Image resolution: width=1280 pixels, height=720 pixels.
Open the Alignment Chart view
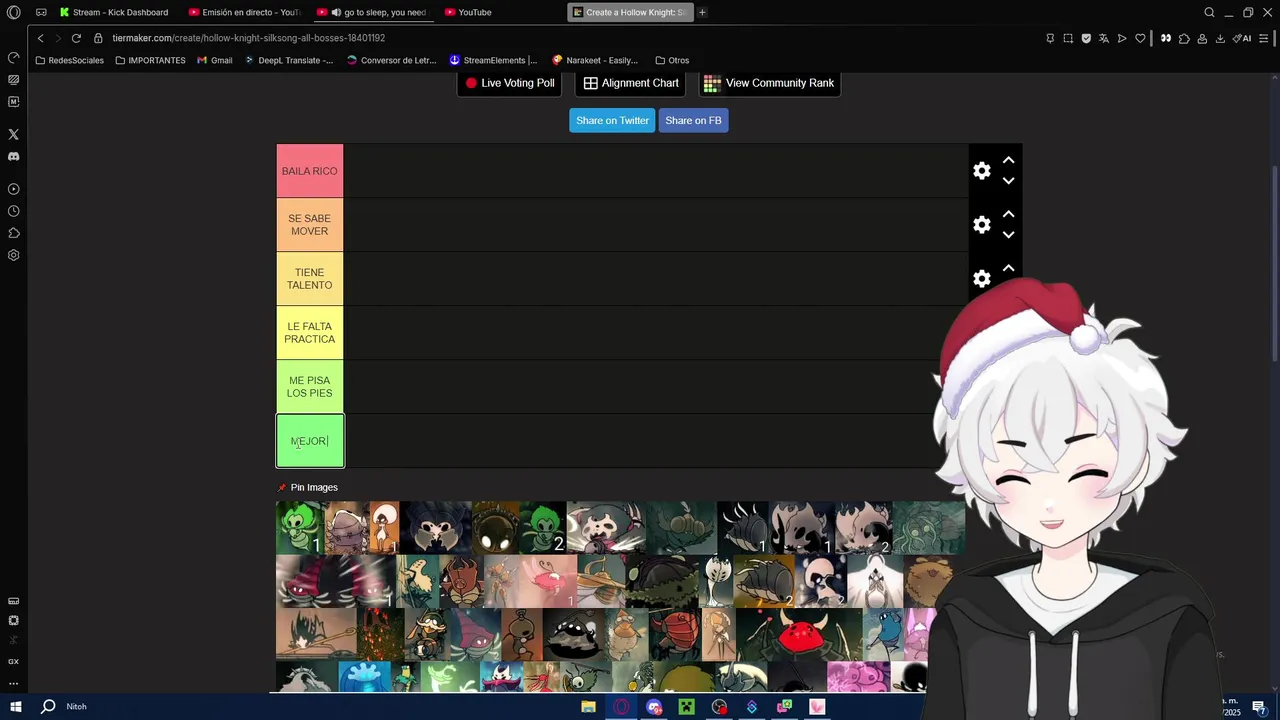click(x=631, y=83)
